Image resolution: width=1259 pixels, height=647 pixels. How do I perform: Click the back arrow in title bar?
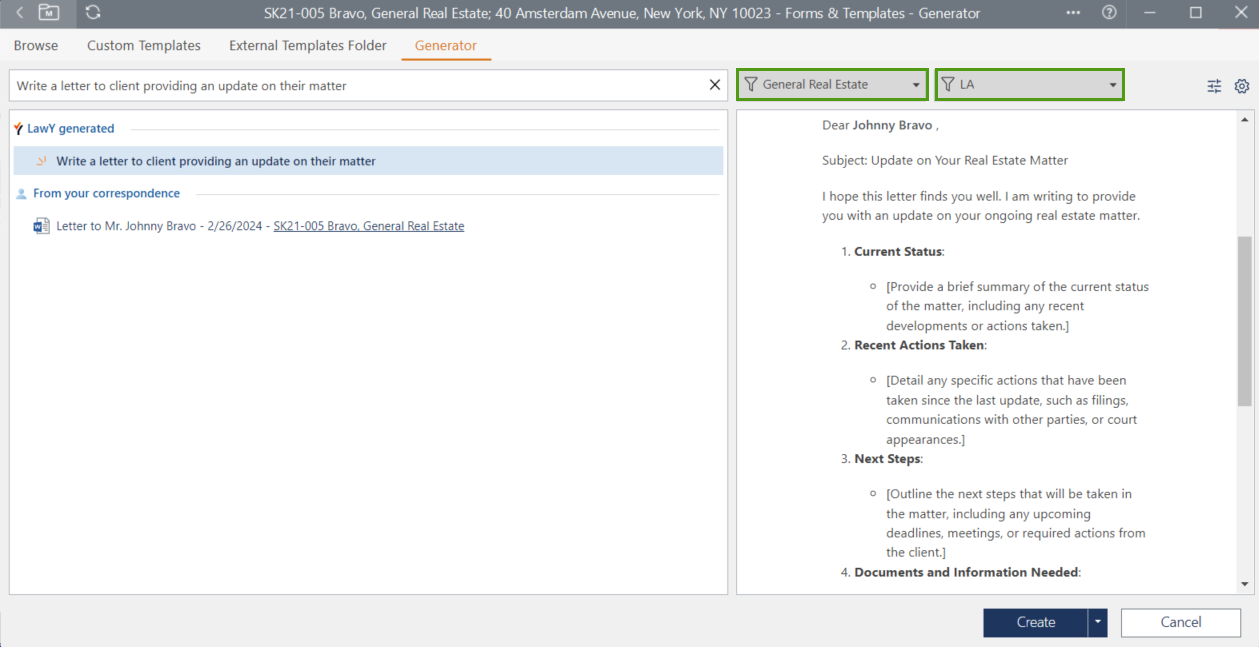point(19,13)
